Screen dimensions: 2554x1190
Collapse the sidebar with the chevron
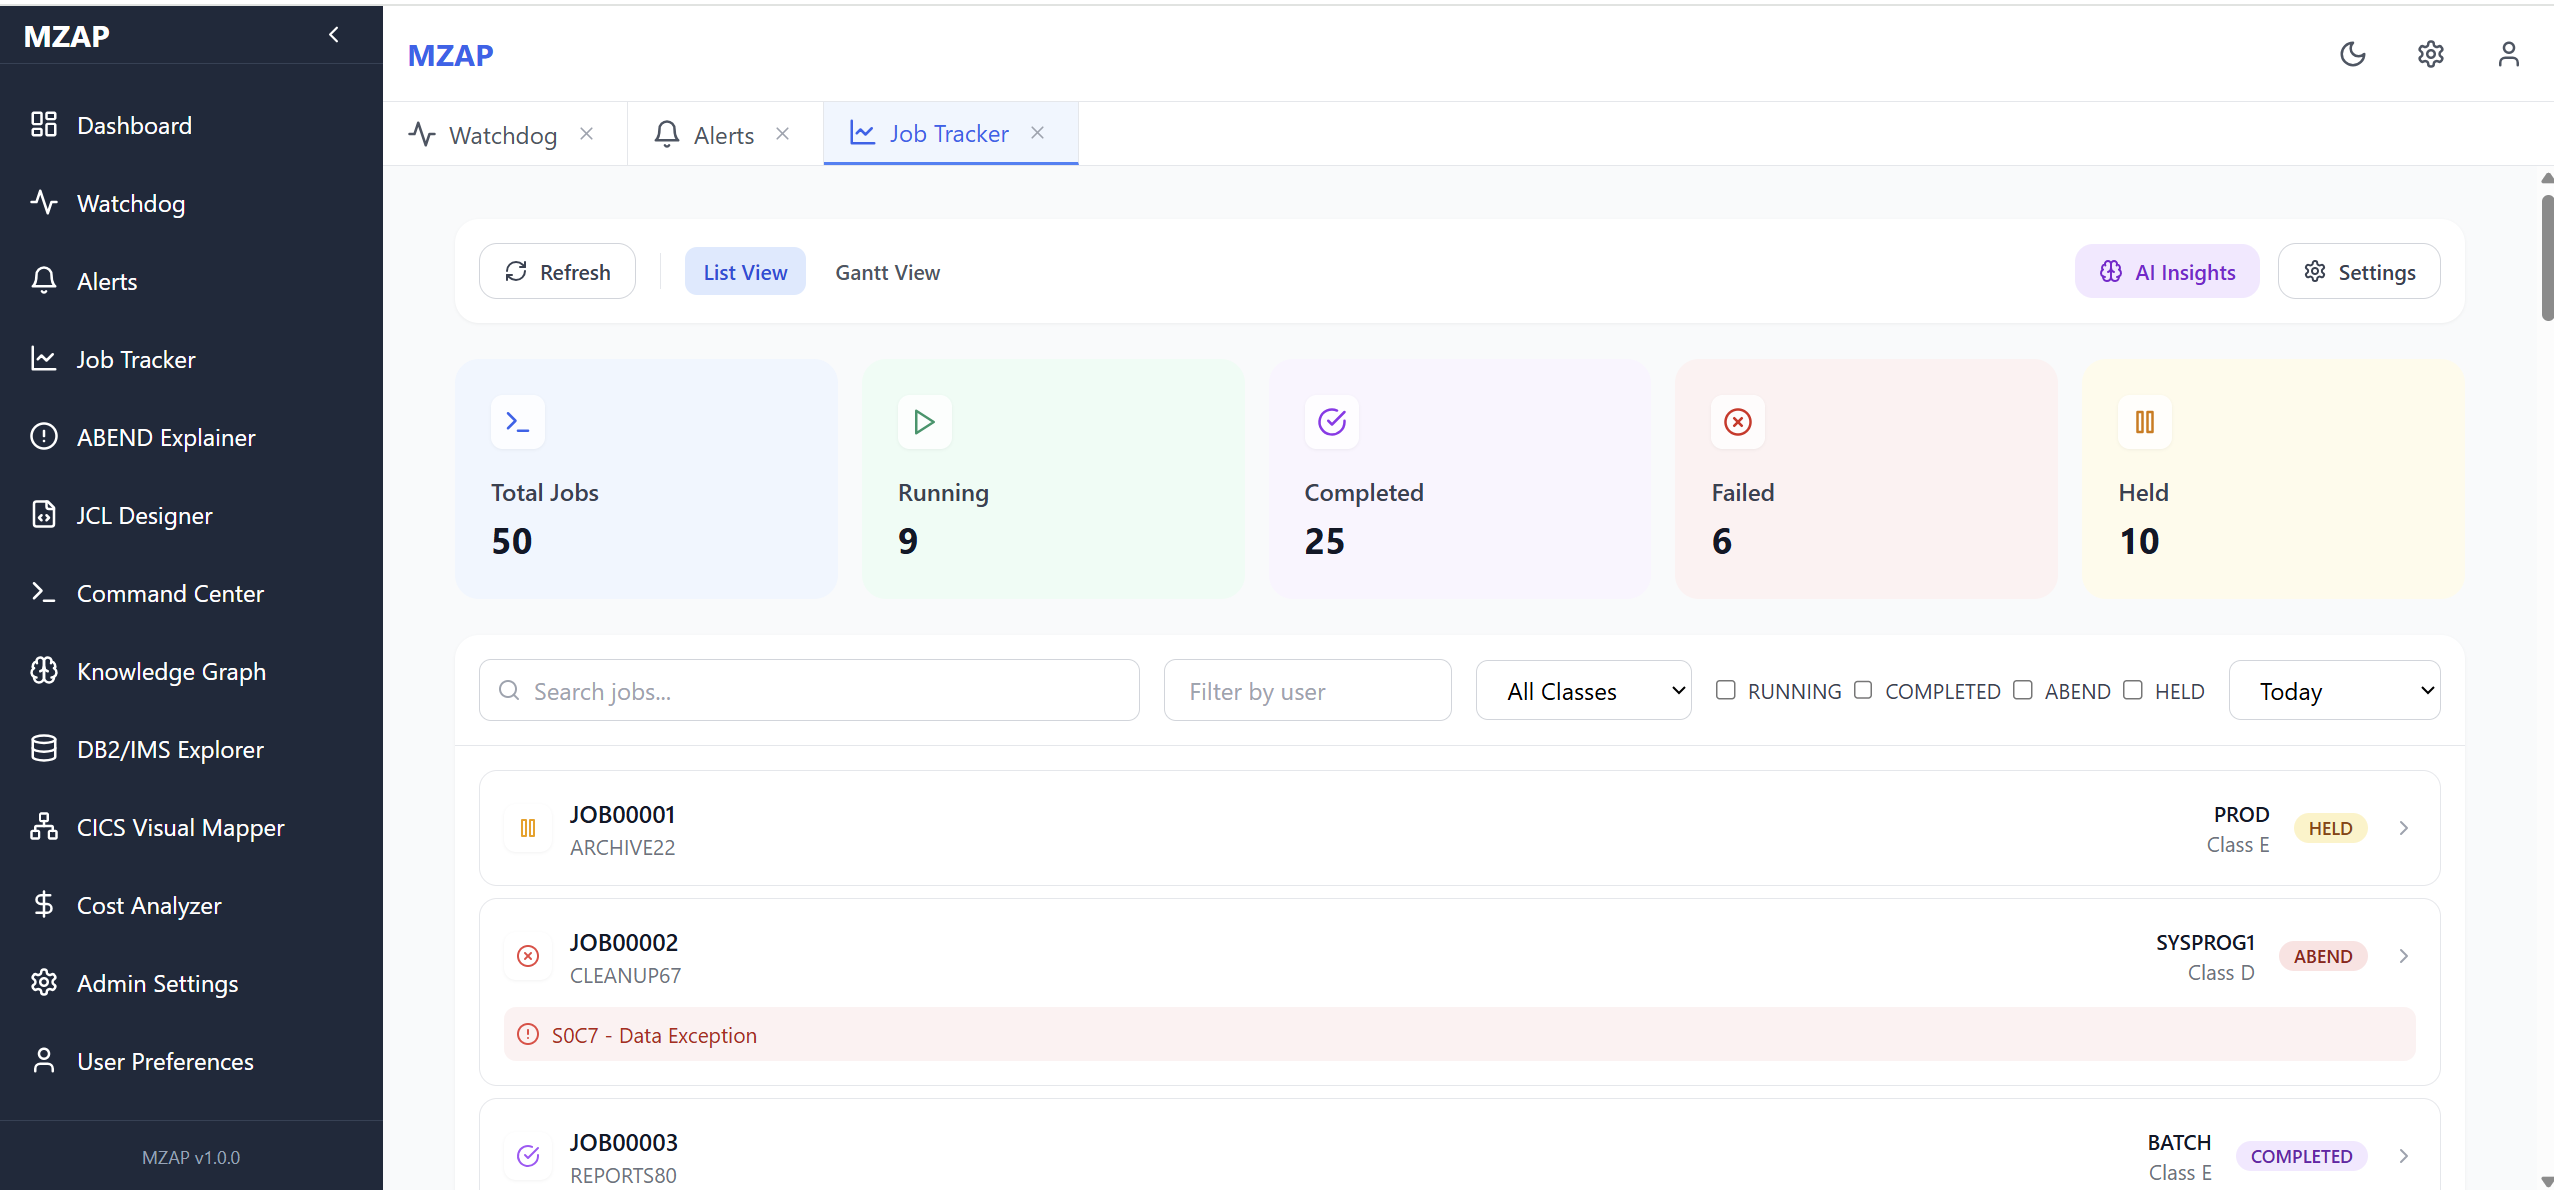pyautogui.click(x=334, y=35)
